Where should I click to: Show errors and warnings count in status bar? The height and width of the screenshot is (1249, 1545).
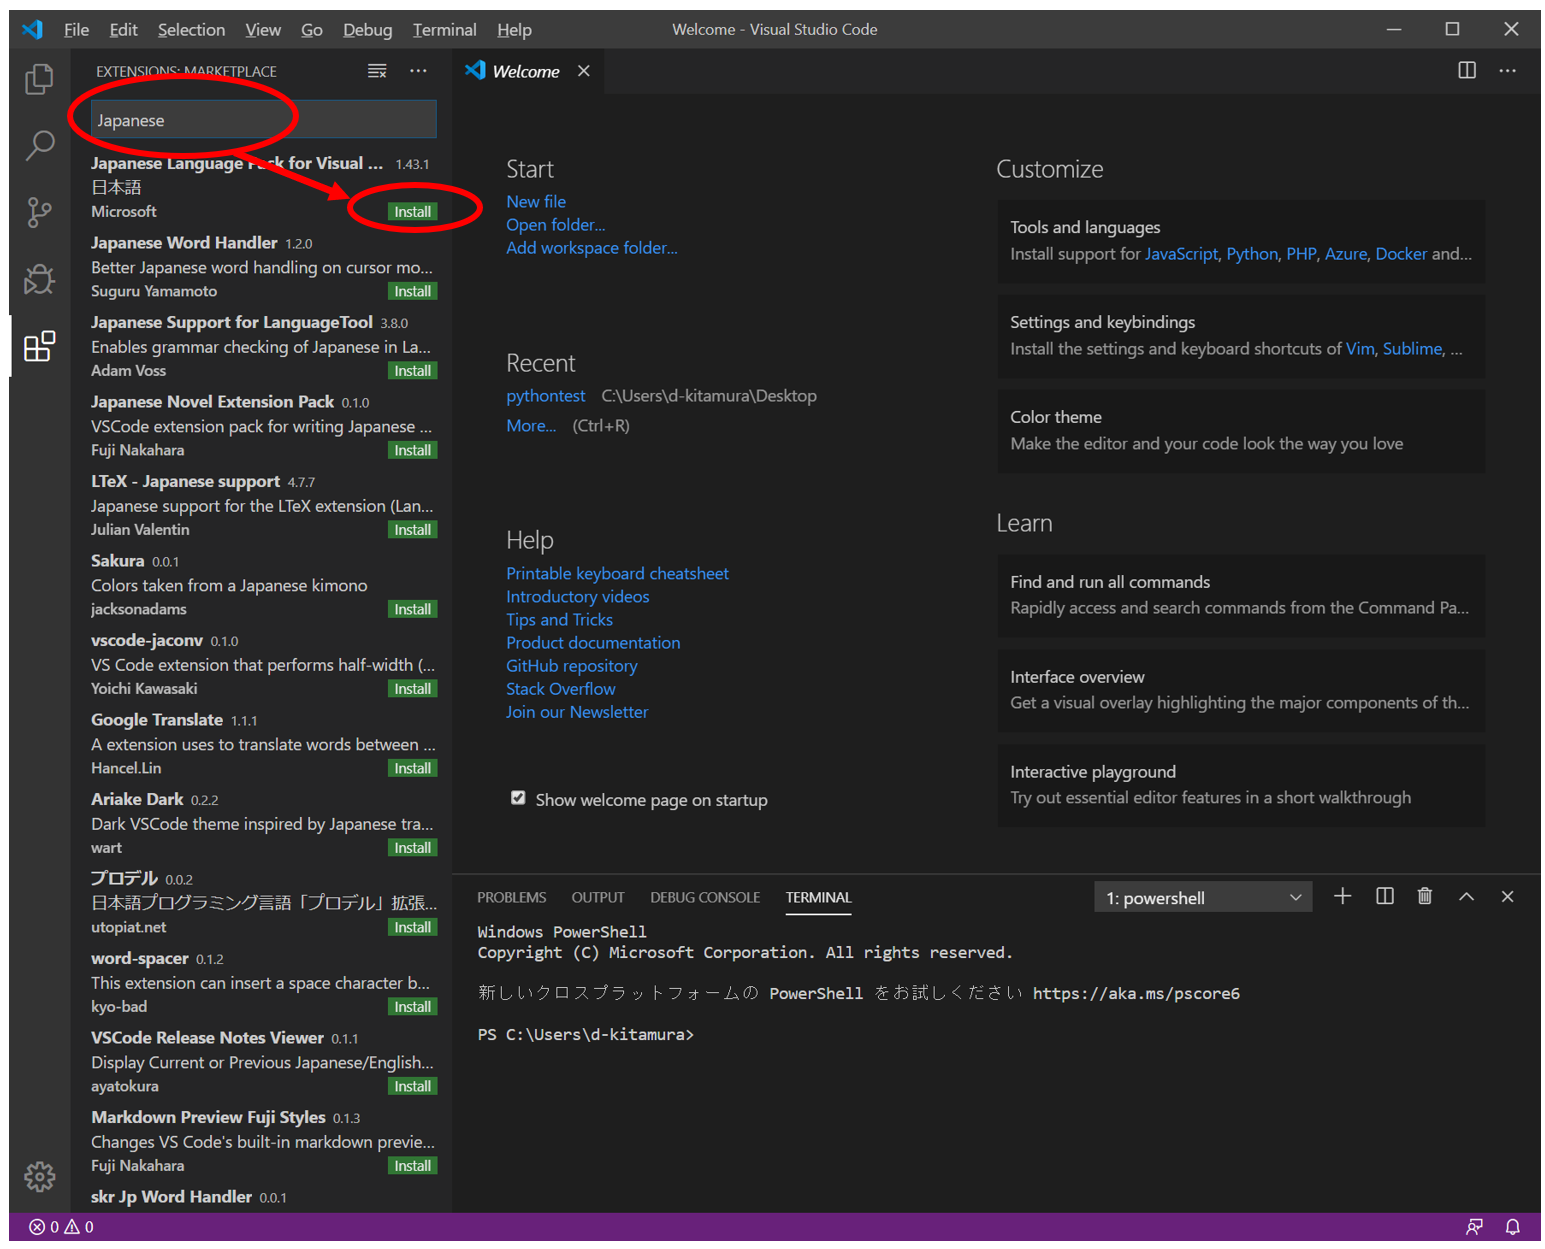pyautogui.click(x=61, y=1227)
